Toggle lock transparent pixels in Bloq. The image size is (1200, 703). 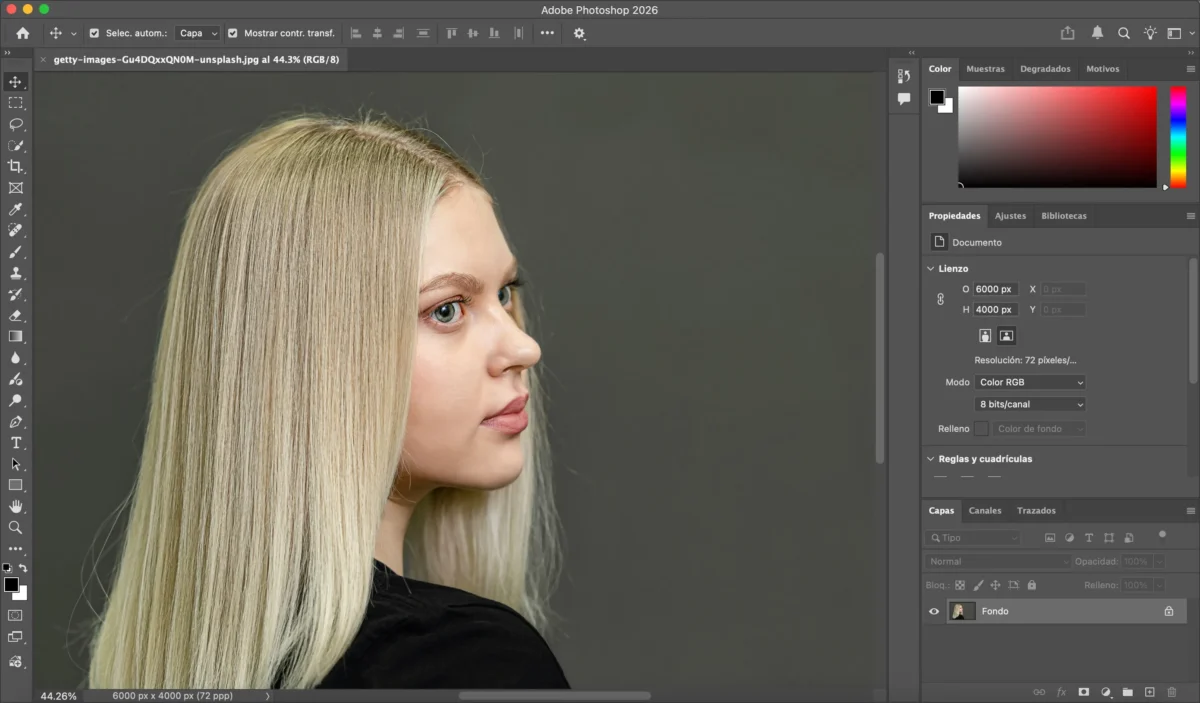[x=960, y=585]
